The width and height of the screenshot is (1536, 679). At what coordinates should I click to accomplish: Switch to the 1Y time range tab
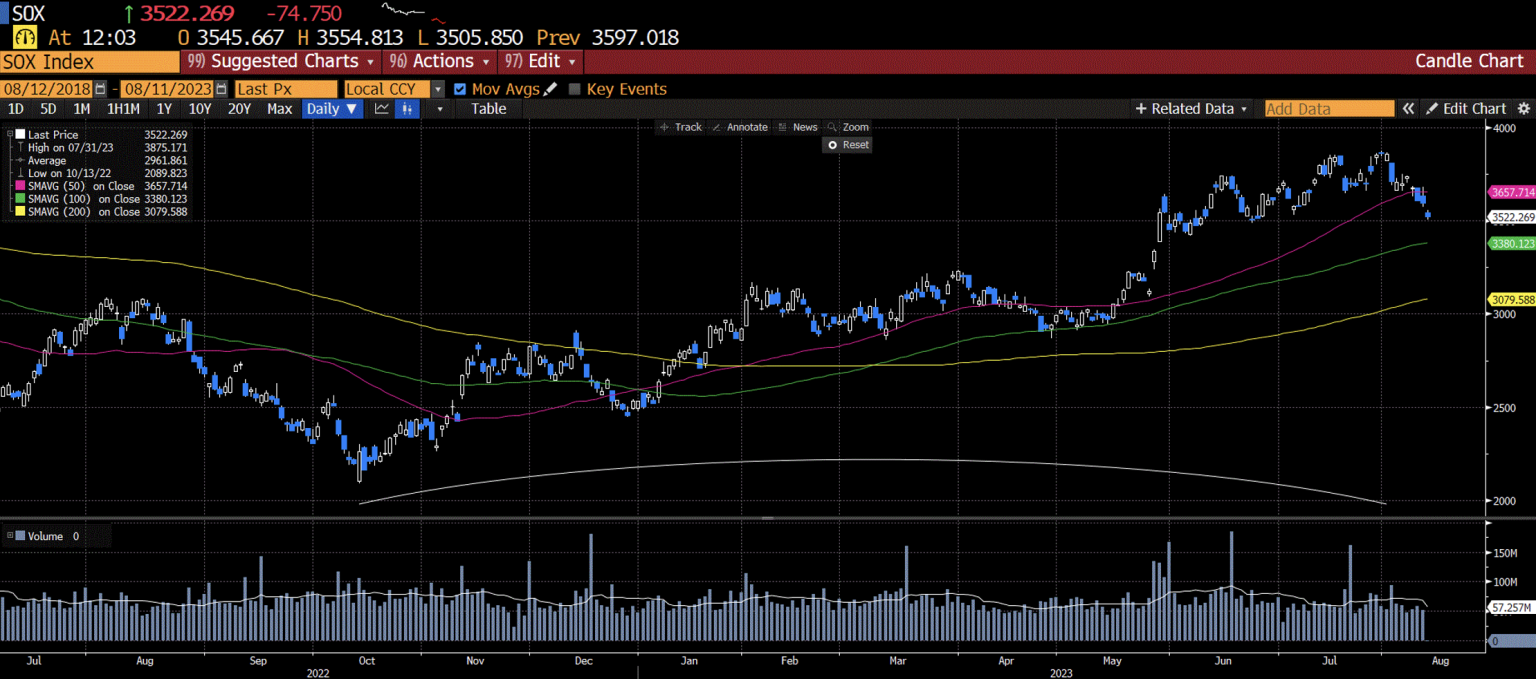click(x=164, y=108)
